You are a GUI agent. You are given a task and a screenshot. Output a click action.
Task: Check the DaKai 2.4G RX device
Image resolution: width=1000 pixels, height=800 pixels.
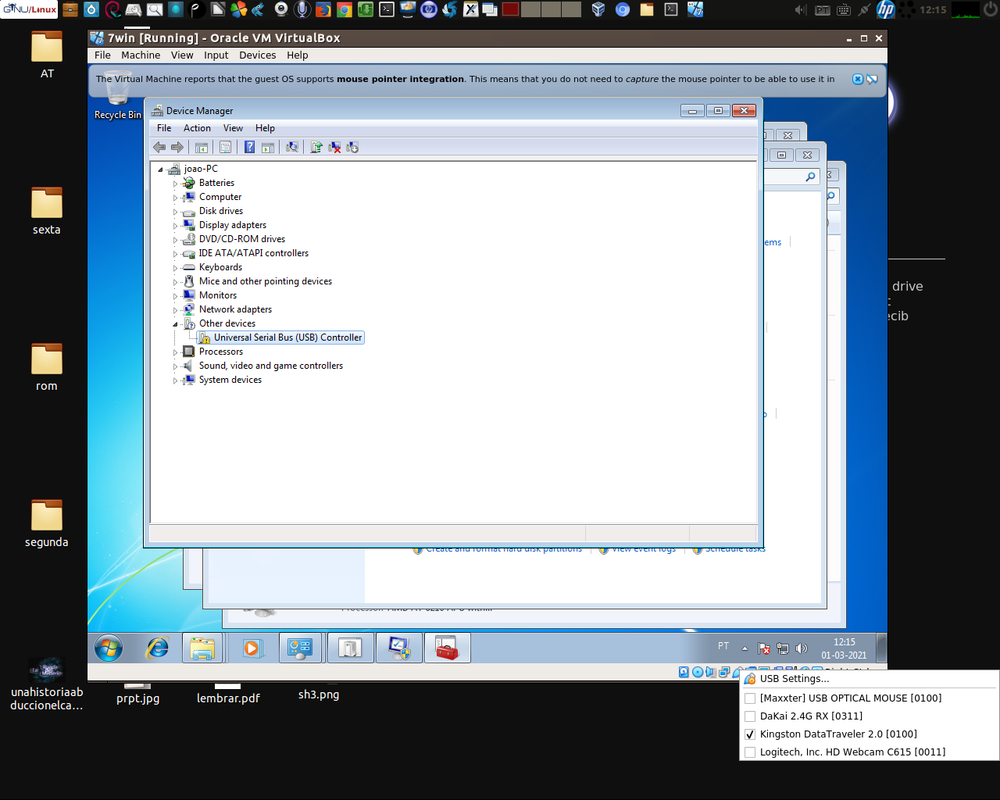751,716
